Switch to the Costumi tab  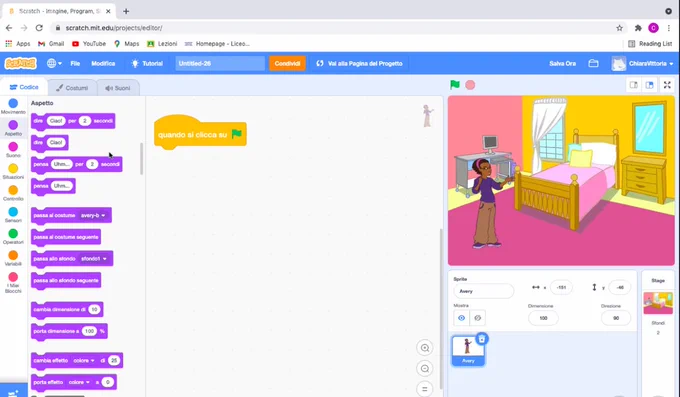click(x=72, y=88)
